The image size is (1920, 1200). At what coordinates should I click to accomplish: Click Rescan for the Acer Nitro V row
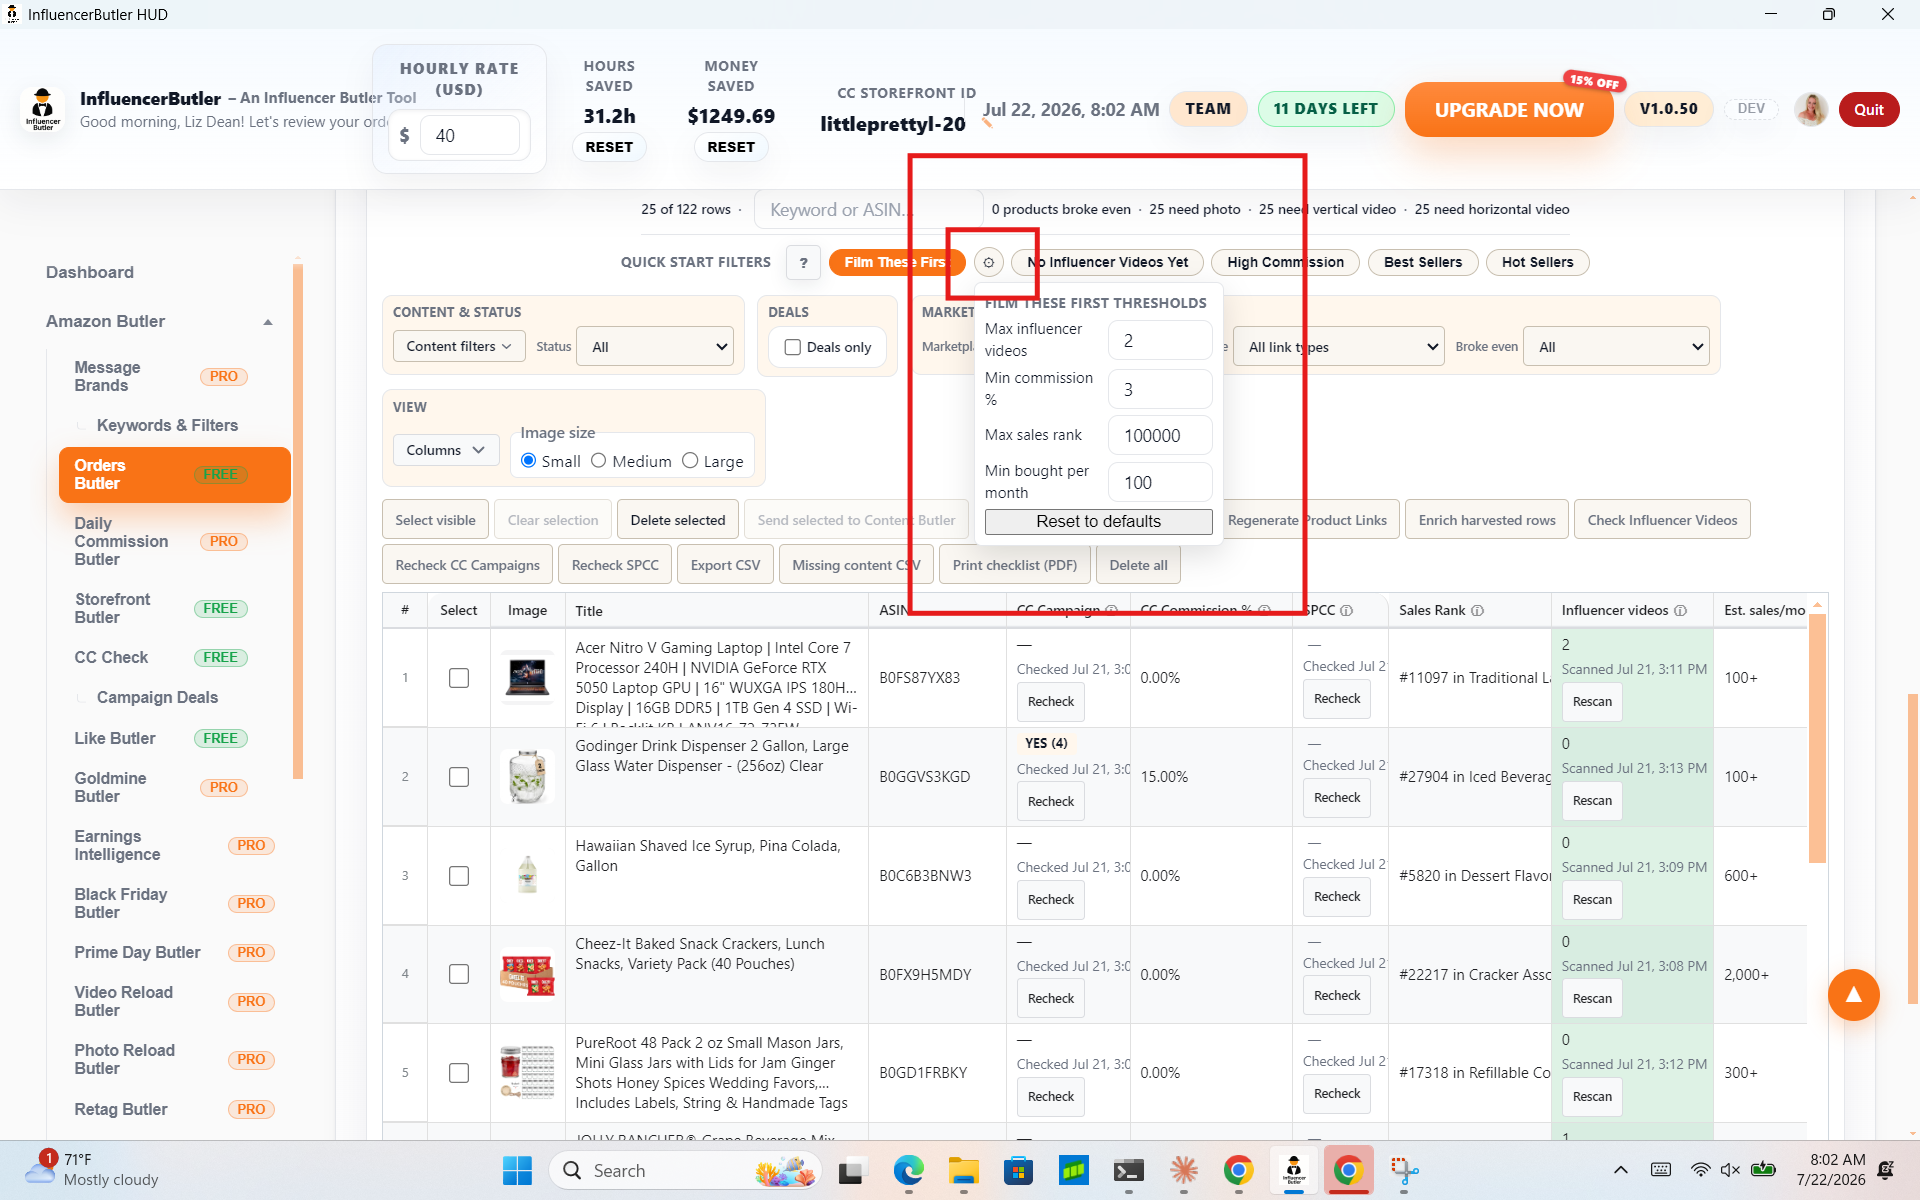click(x=1592, y=702)
